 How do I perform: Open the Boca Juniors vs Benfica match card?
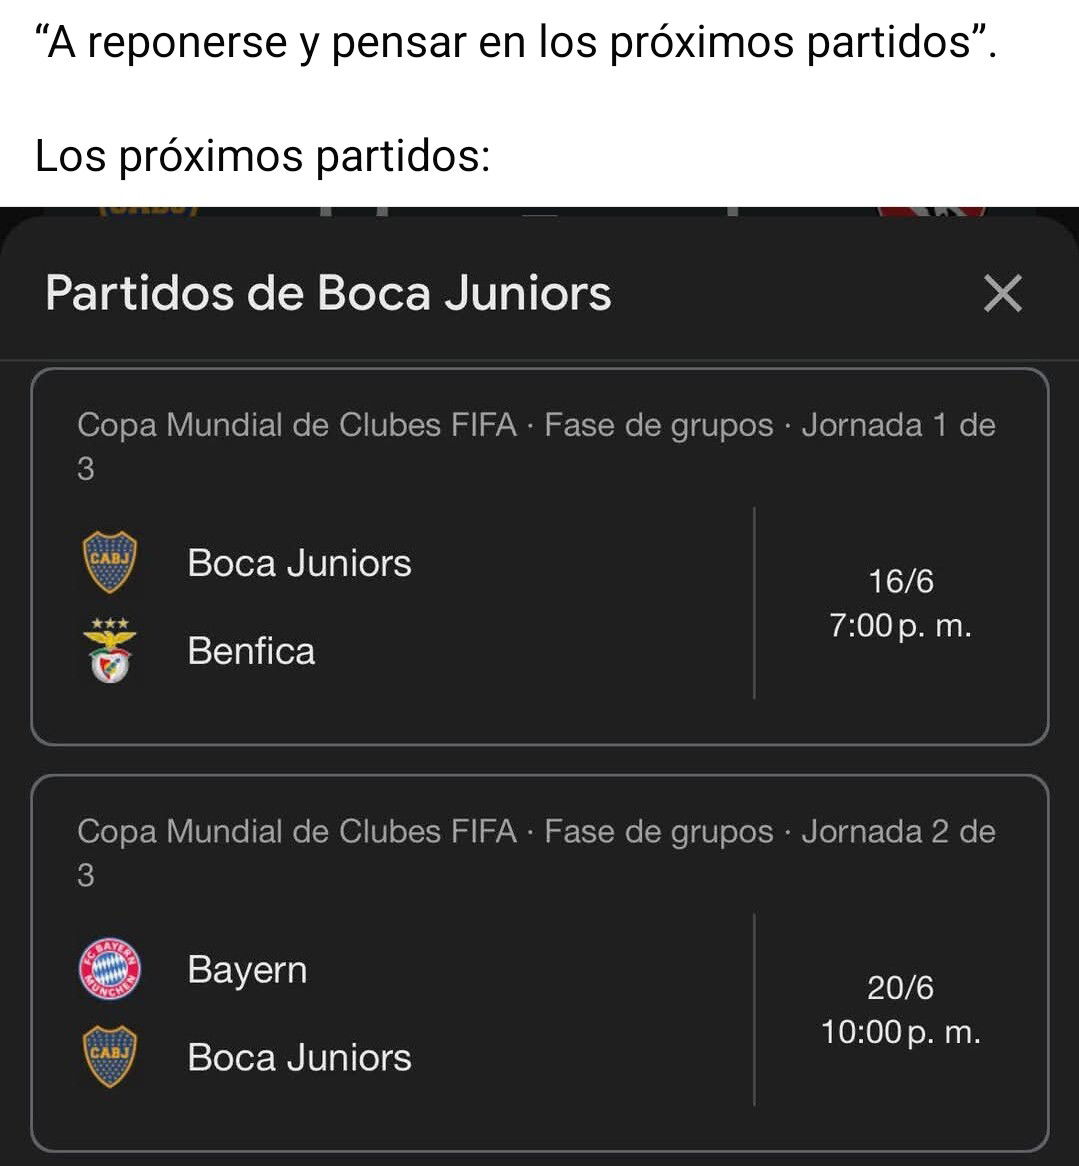coord(540,556)
